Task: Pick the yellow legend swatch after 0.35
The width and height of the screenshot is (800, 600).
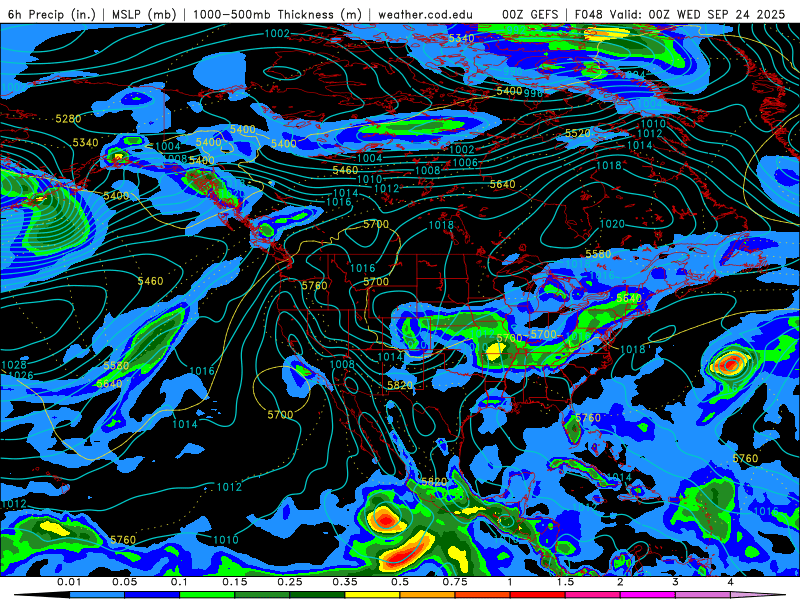Action: 372,595
